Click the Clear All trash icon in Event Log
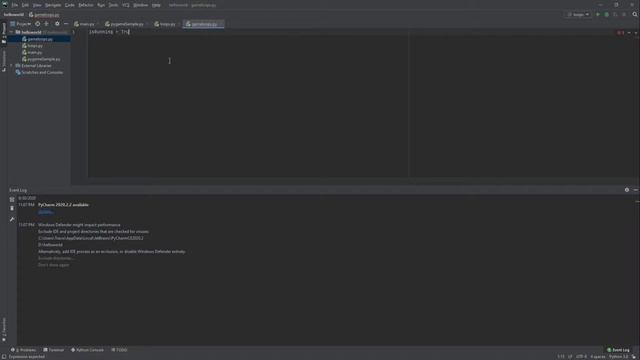The image size is (640, 360). pos(12,209)
